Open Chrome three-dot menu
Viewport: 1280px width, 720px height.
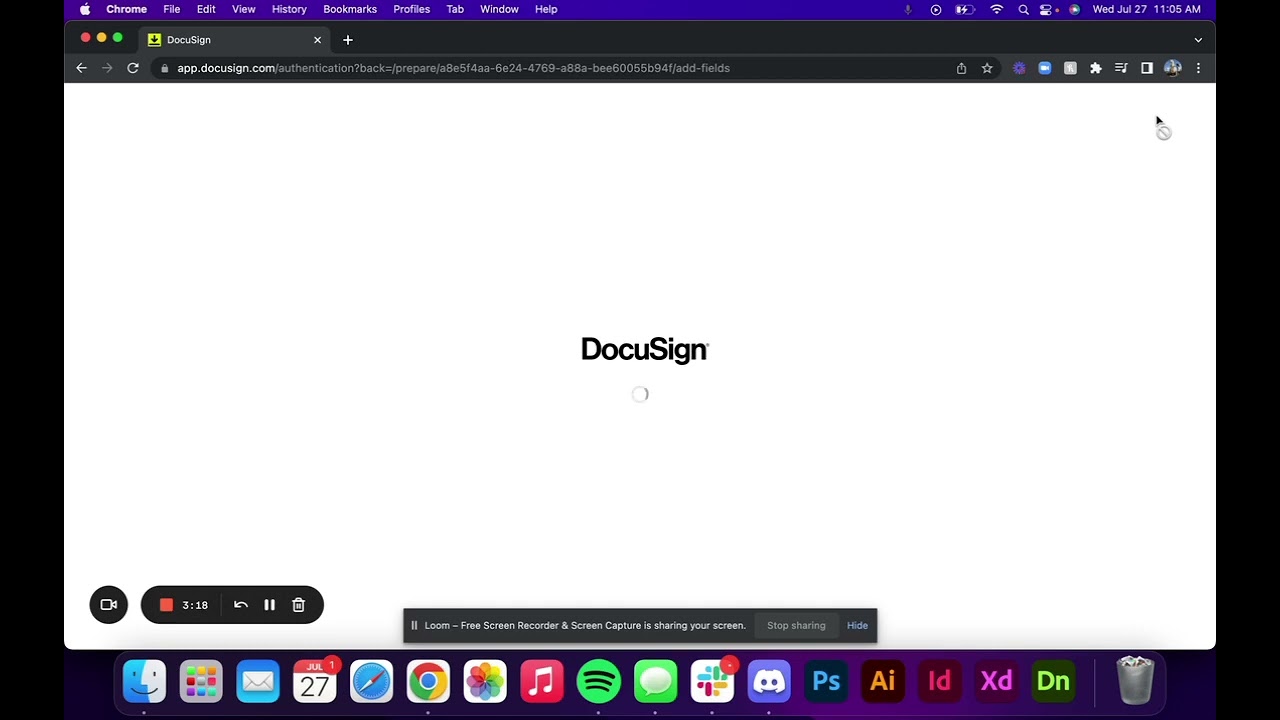[x=1198, y=68]
